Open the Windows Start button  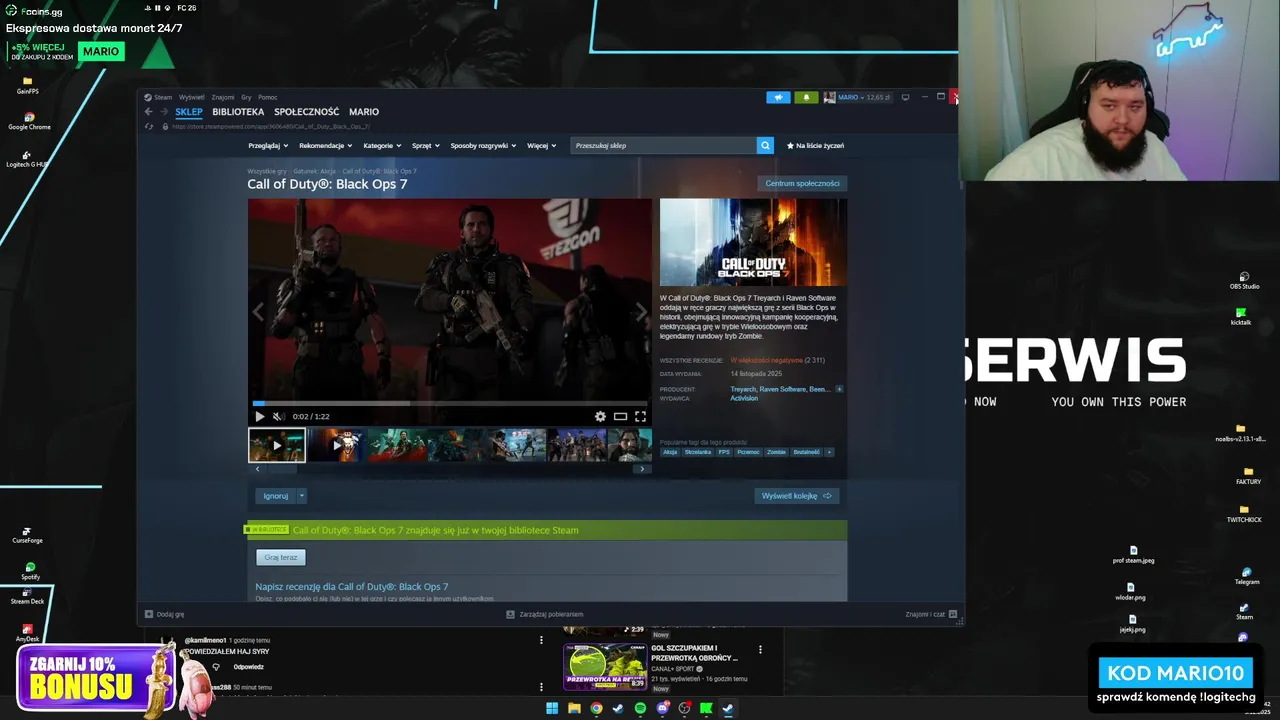[x=552, y=708]
